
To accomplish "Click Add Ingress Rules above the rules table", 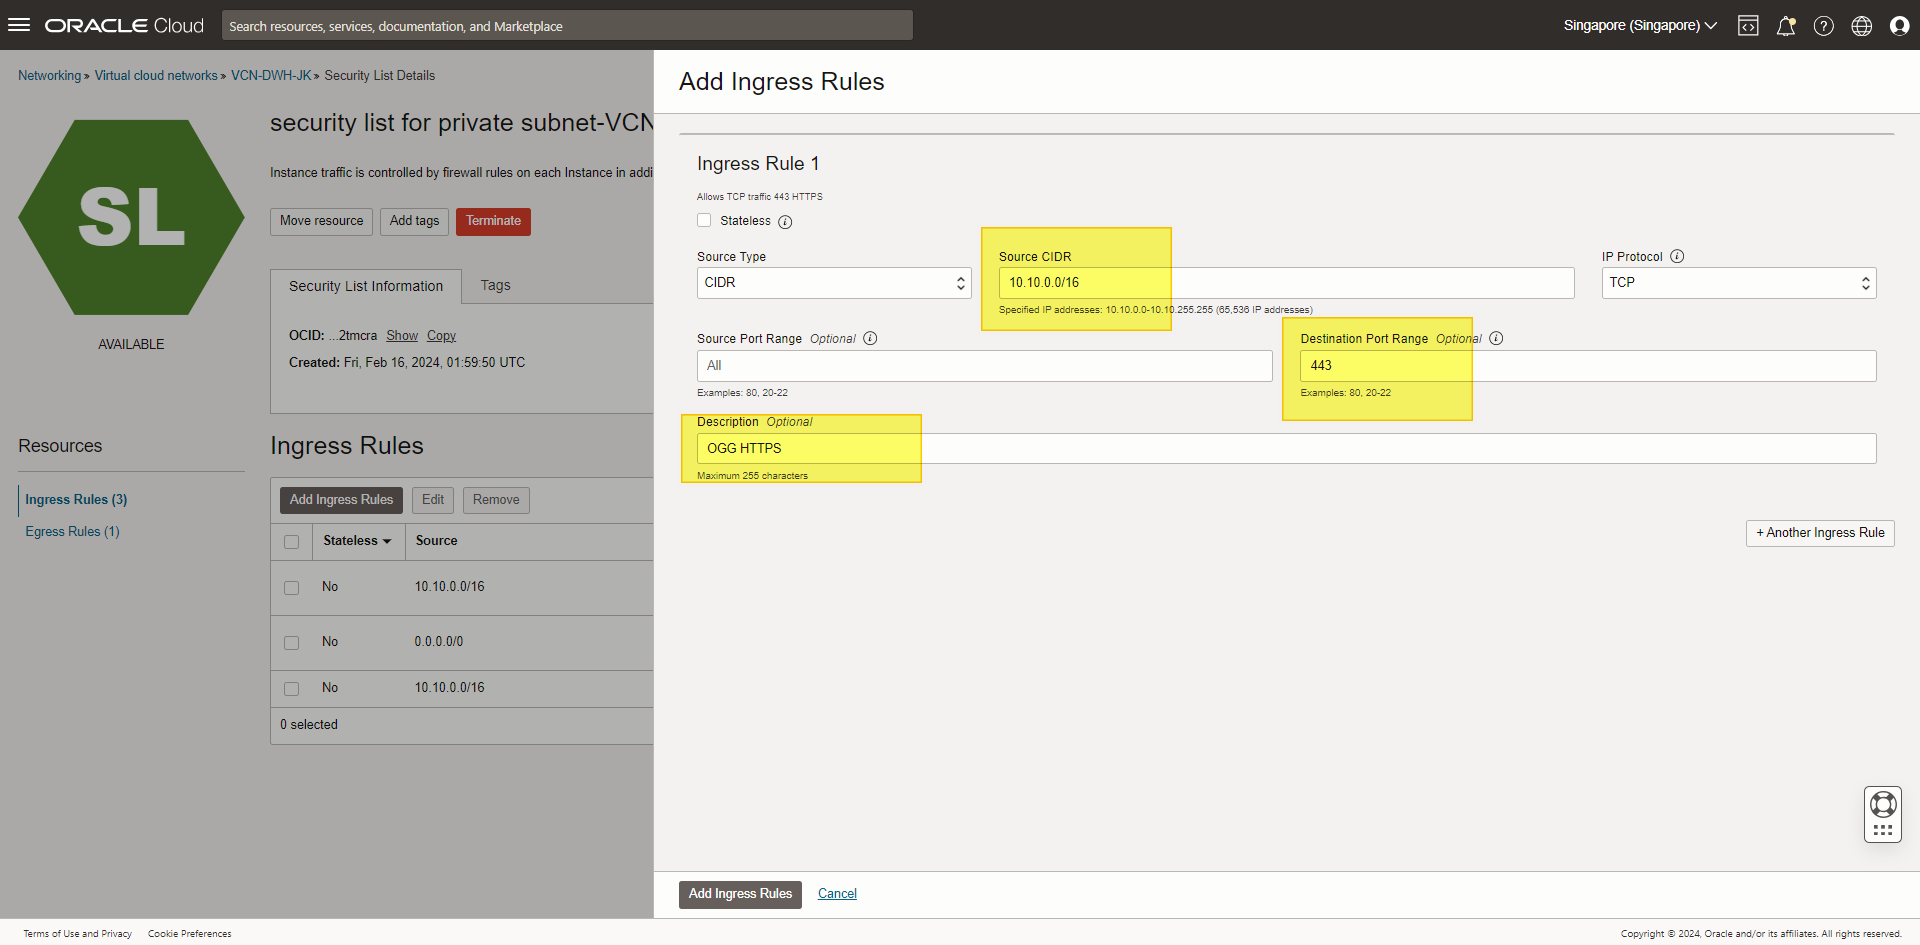I will click(341, 500).
